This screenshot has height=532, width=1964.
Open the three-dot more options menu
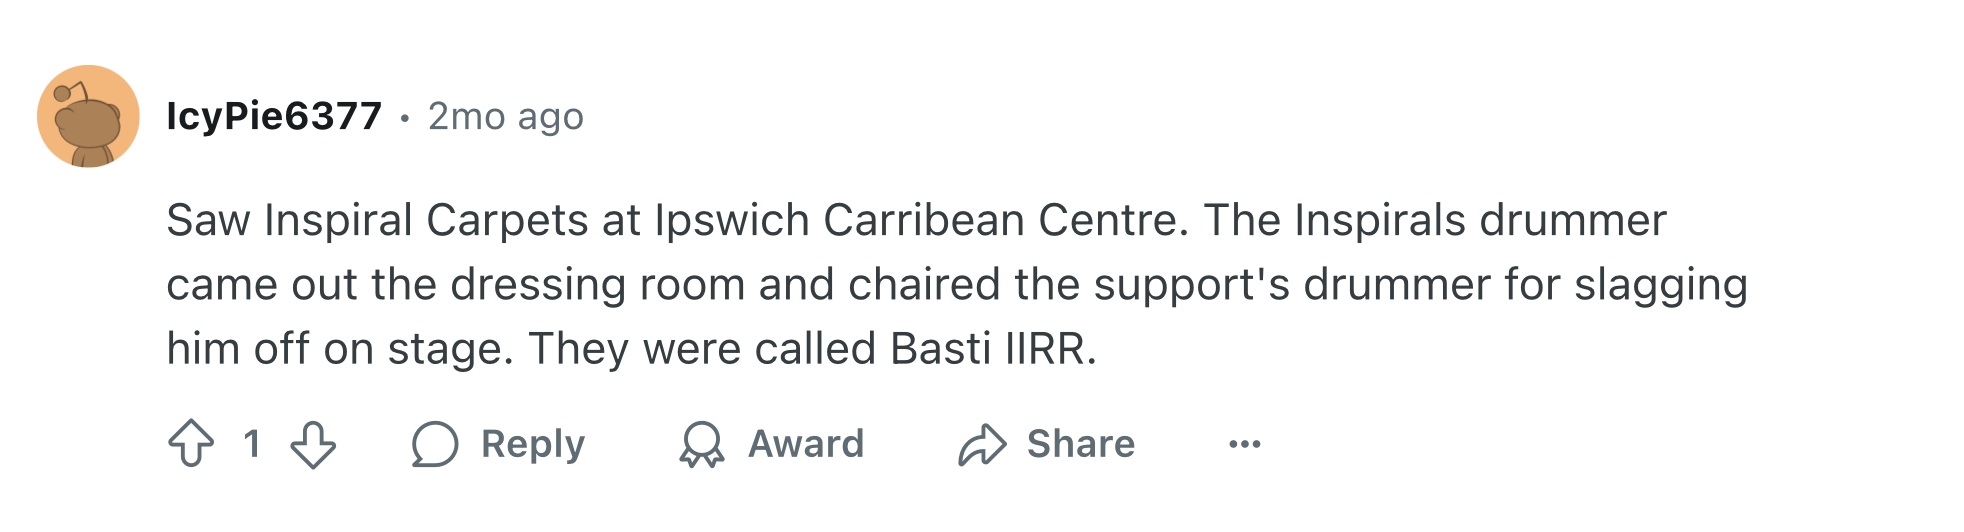pos(1245,444)
